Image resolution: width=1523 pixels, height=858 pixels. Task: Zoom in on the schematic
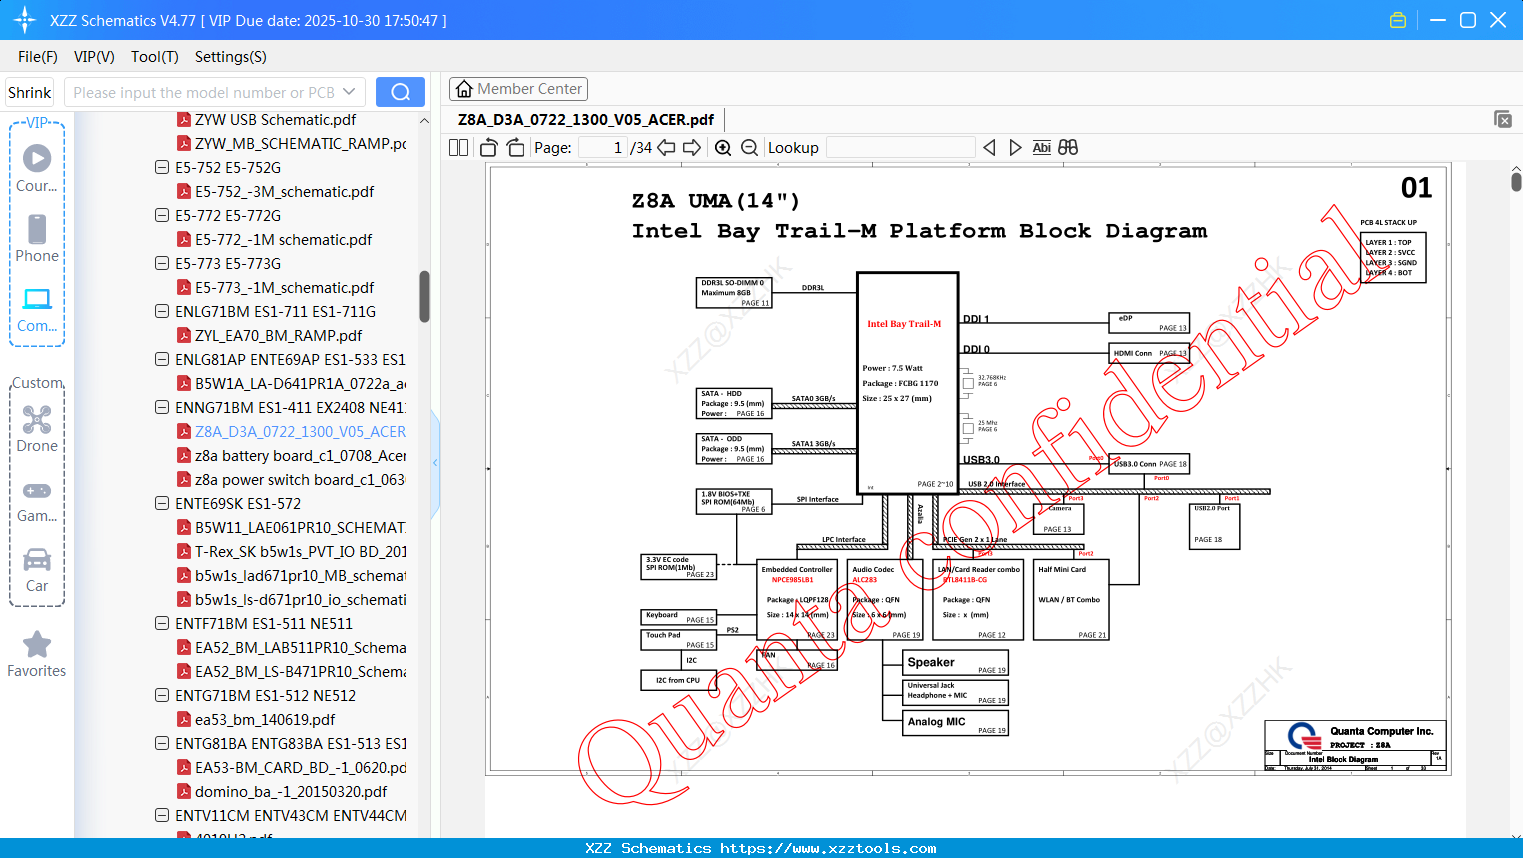pyautogui.click(x=723, y=148)
